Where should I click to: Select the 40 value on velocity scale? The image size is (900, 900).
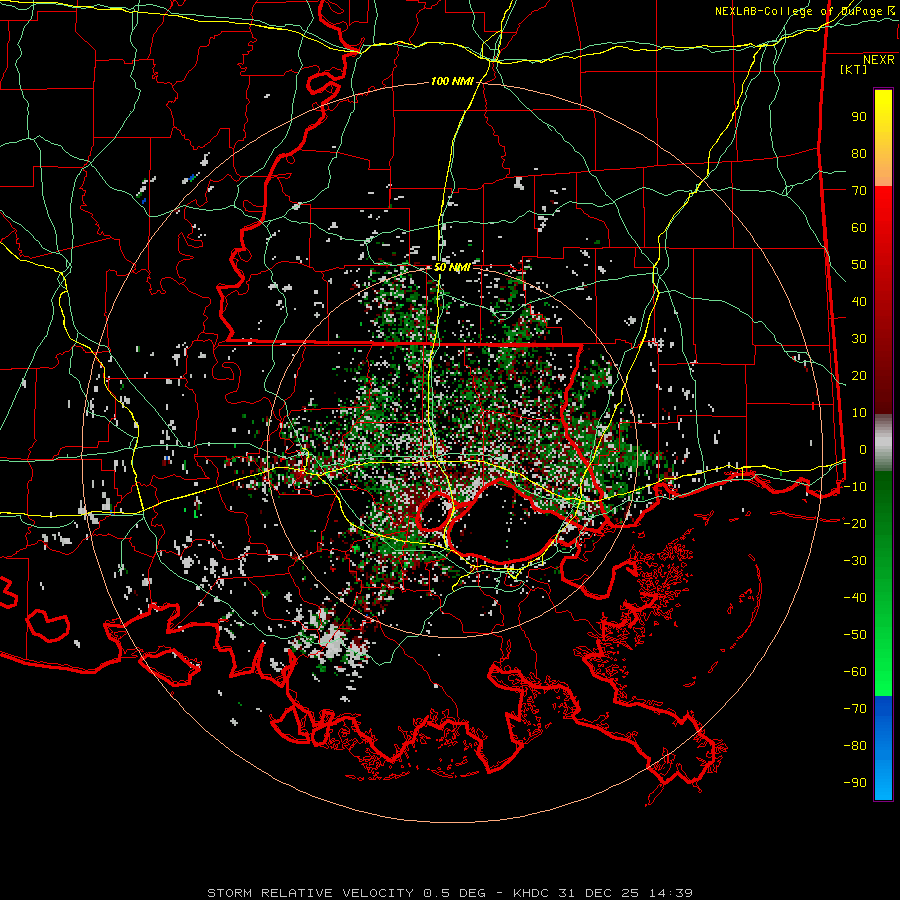tap(859, 302)
